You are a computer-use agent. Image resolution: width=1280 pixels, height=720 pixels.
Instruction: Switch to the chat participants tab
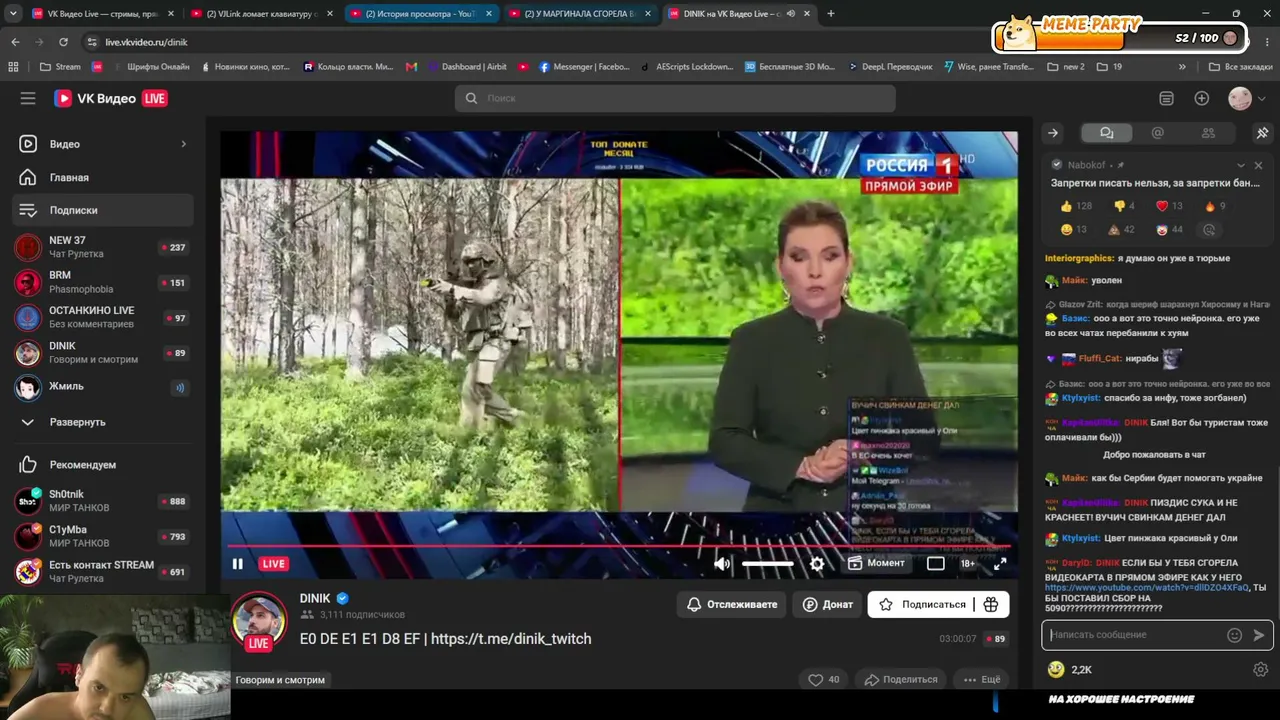point(1208,133)
